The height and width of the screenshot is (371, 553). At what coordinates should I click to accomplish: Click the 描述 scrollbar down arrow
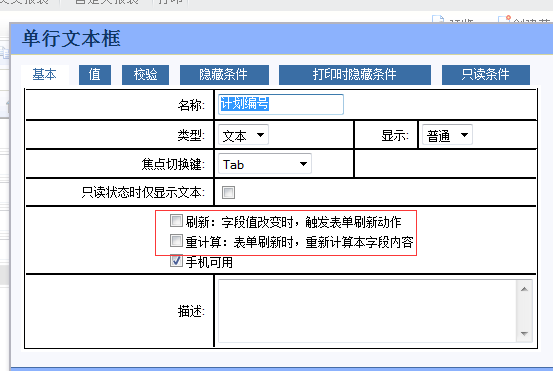pyautogui.click(x=524, y=333)
